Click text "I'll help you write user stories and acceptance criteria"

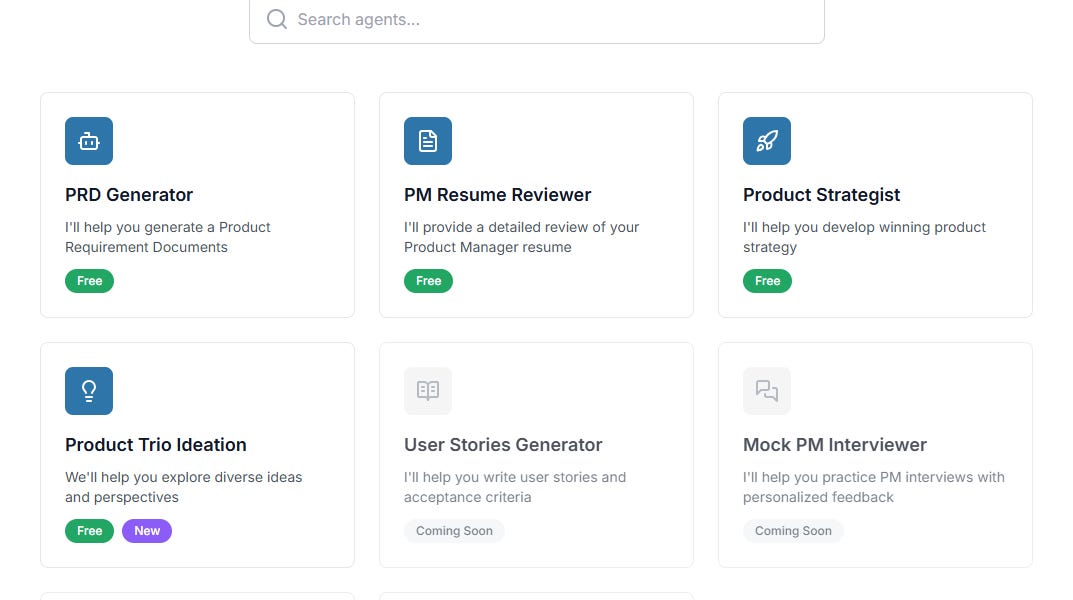point(515,487)
